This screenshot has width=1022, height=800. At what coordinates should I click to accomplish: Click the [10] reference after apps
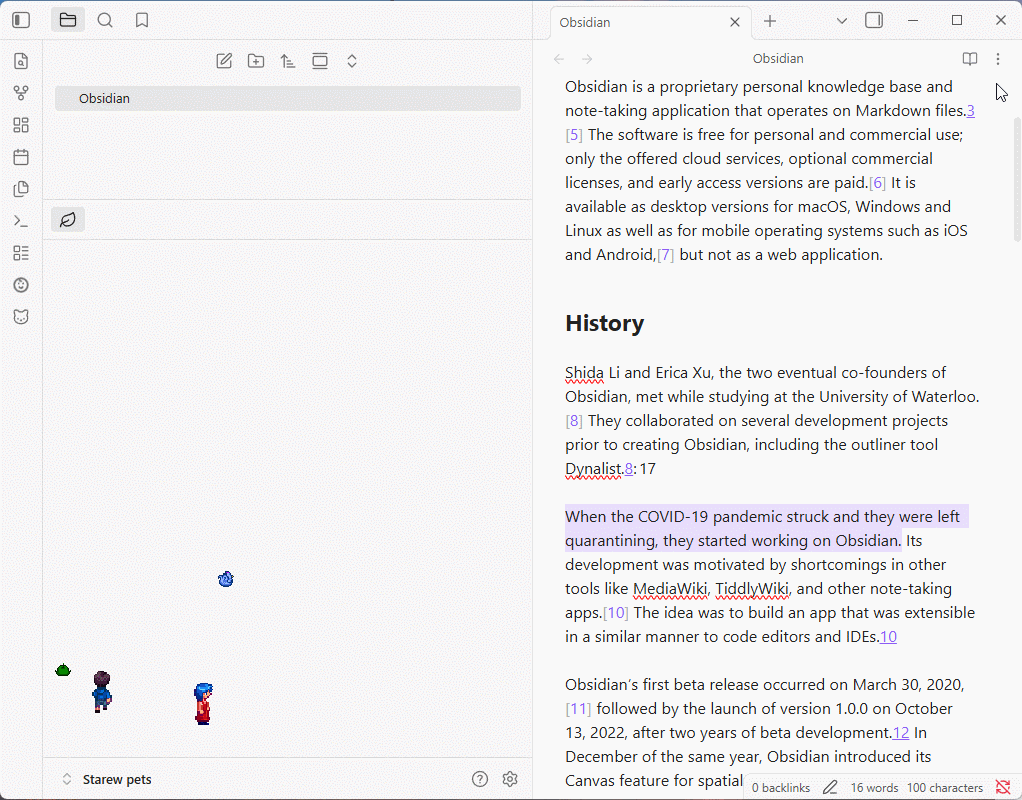pyautogui.click(x=616, y=613)
